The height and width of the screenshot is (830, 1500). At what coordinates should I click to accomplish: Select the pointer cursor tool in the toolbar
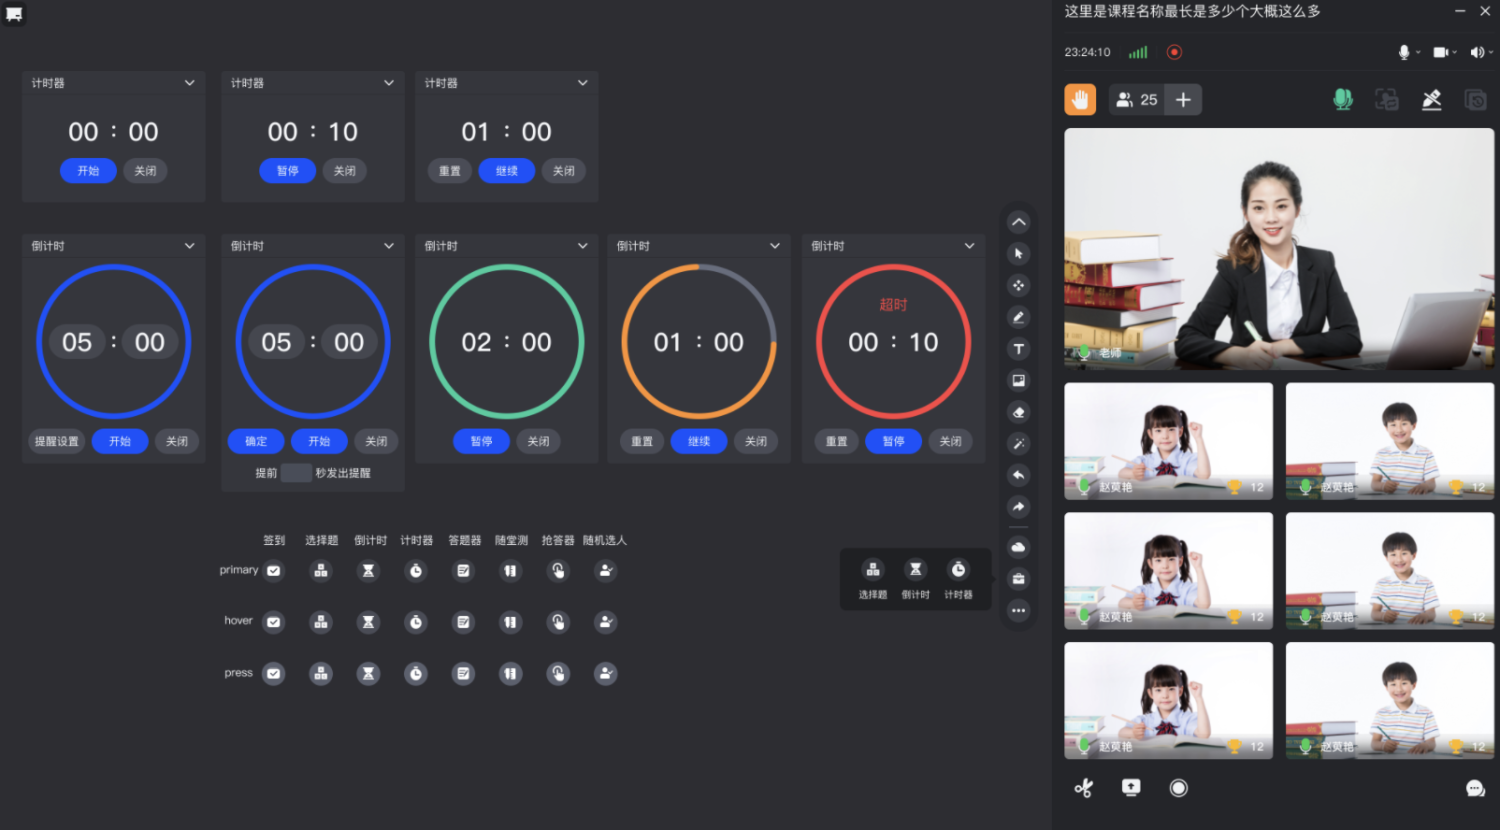coord(1018,254)
